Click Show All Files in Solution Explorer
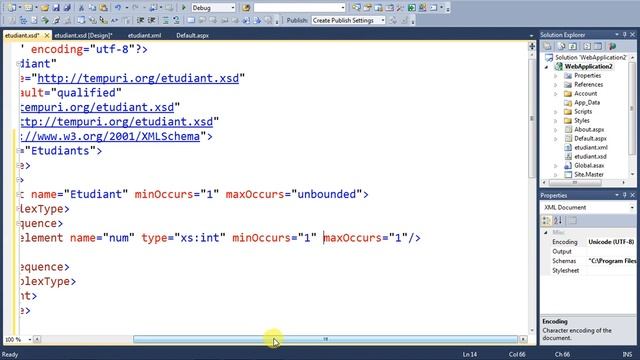The width and height of the screenshot is (640, 360). (562, 46)
